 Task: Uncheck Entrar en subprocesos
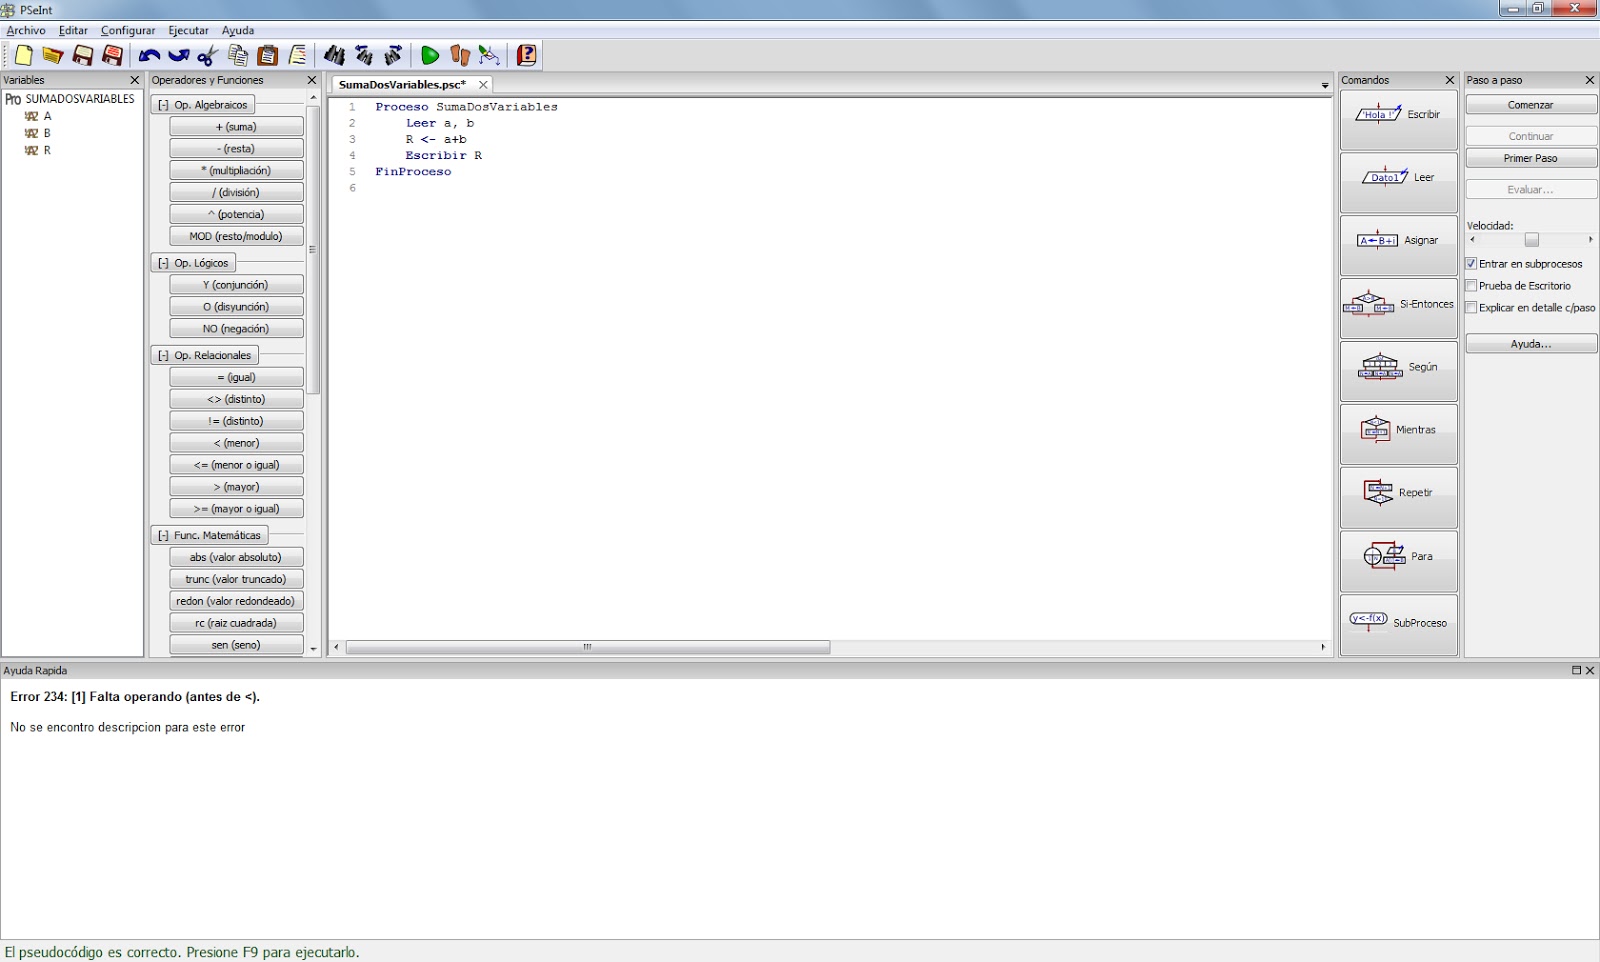pyautogui.click(x=1471, y=263)
